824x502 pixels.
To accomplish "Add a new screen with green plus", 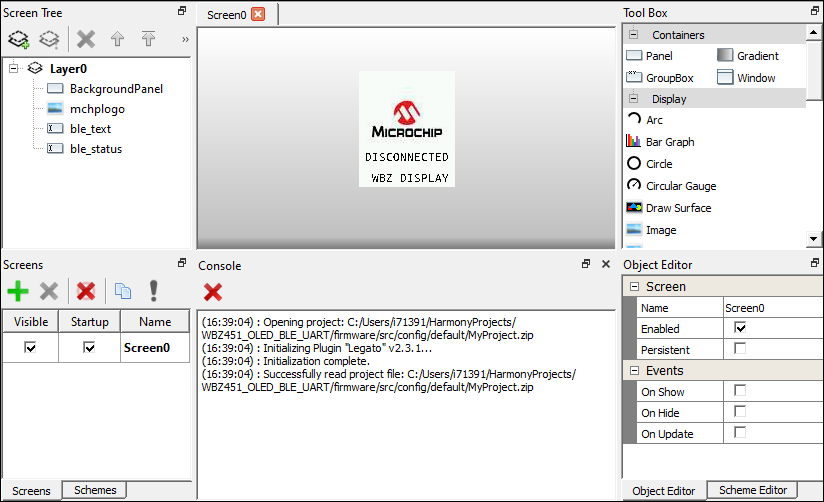I will coord(18,291).
